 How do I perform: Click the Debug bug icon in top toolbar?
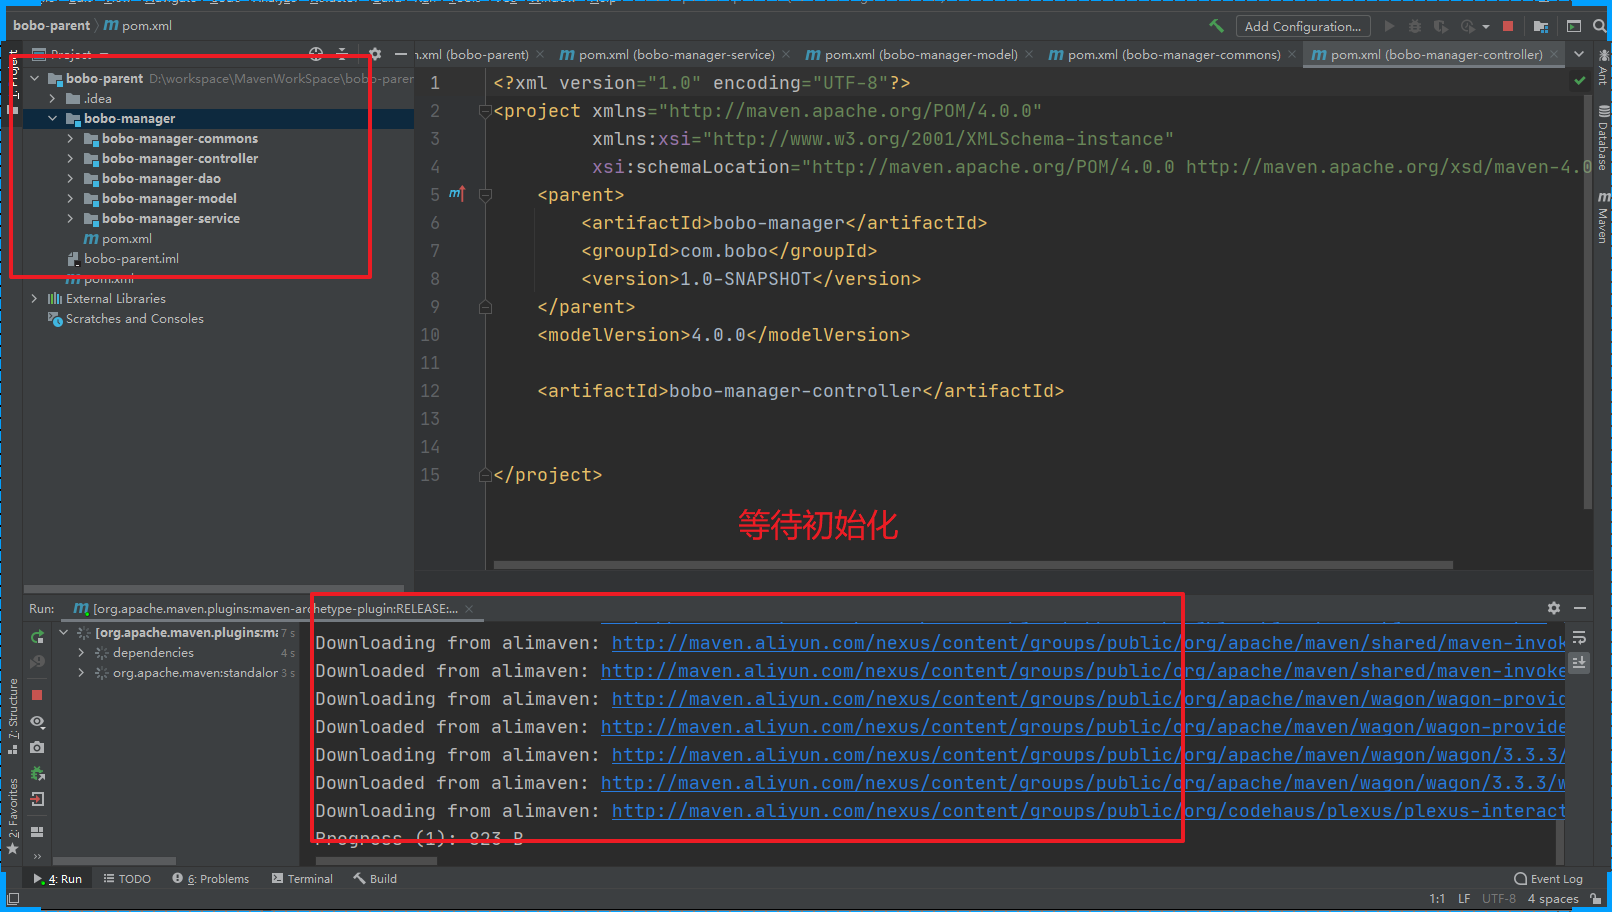click(x=1414, y=26)
